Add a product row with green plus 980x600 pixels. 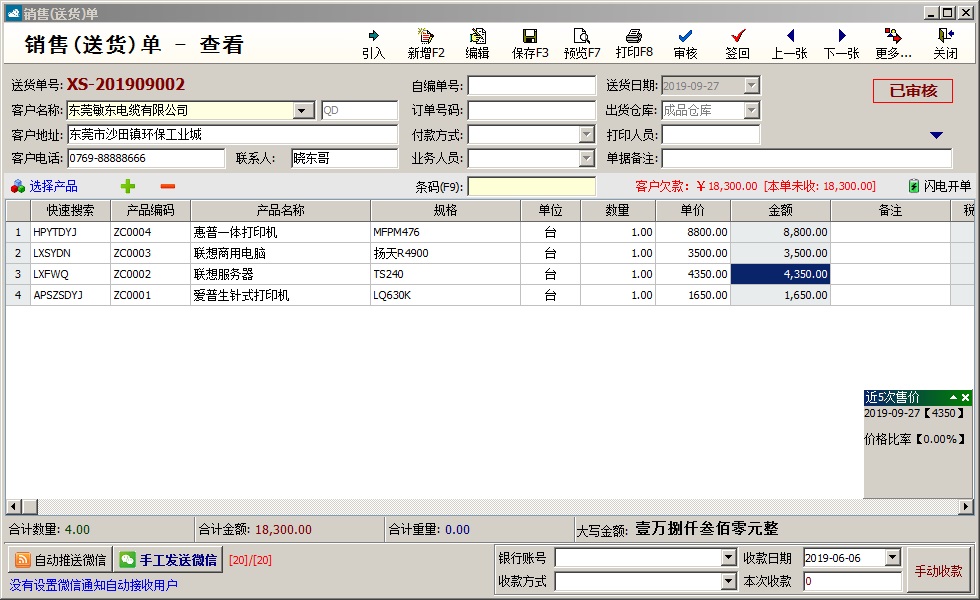click(128, 186)
